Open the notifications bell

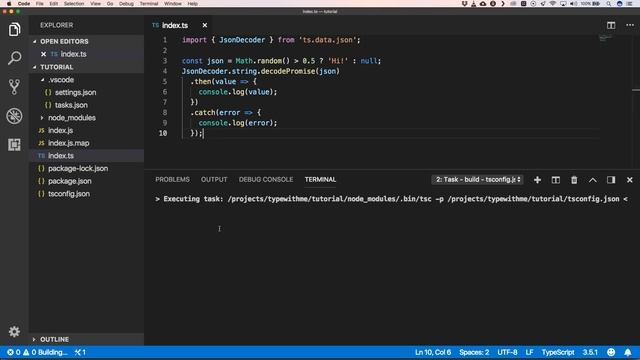[628, 352]
